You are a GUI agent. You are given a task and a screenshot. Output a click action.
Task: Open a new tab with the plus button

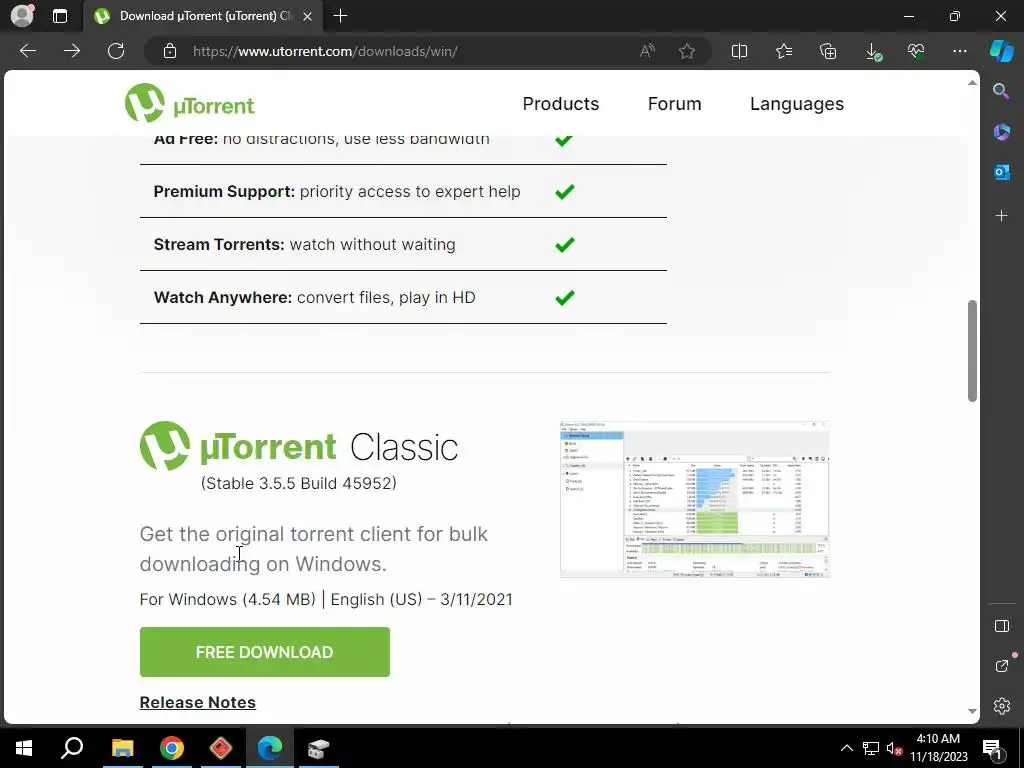[x=340, y=16]
